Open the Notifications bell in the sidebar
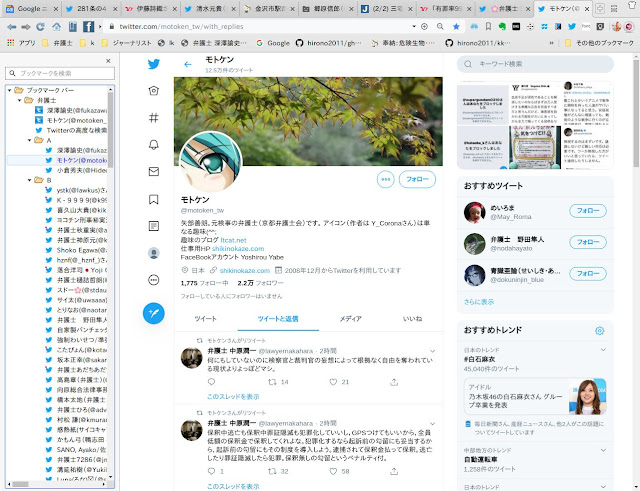 153,144
